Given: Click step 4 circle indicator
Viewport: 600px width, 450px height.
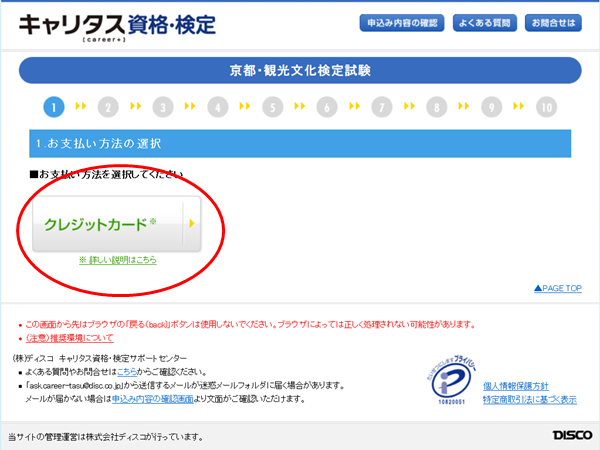Looking at the screenshot, I should click(218, 107).
